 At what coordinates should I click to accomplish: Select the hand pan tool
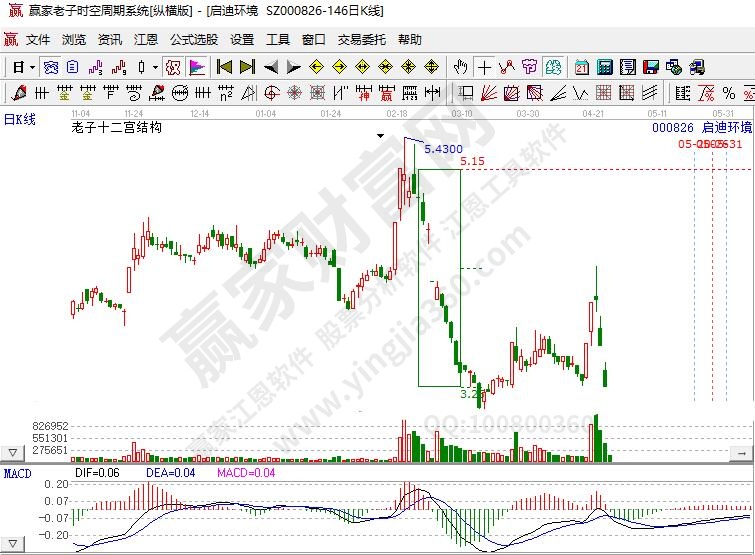coord(460,67)
